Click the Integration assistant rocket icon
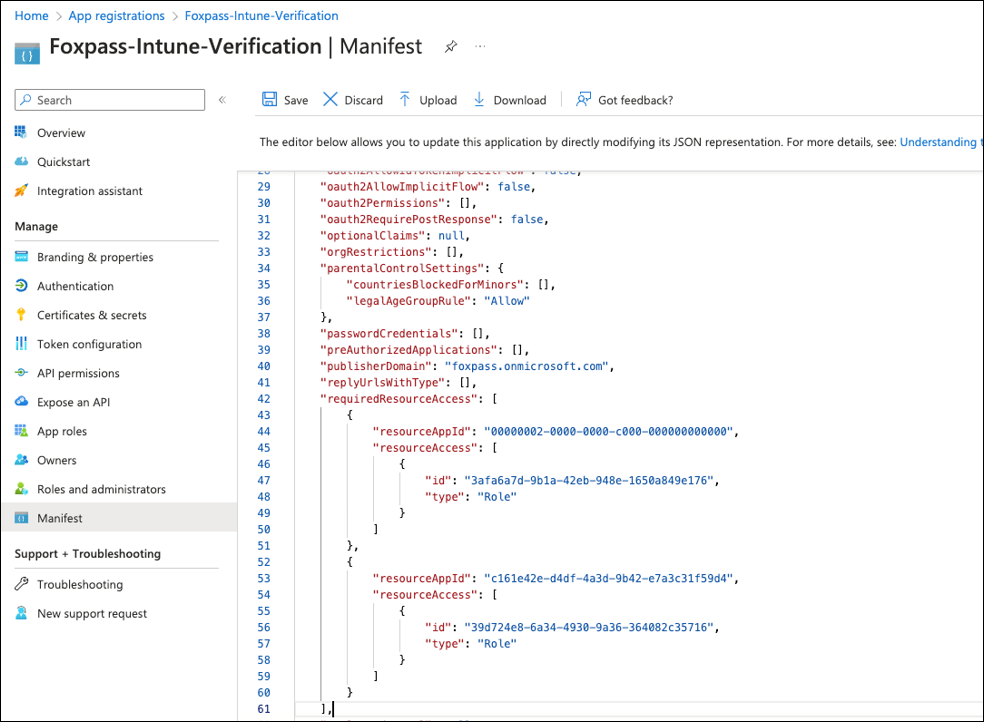984x722 pixels. click(x=21, y=191)
